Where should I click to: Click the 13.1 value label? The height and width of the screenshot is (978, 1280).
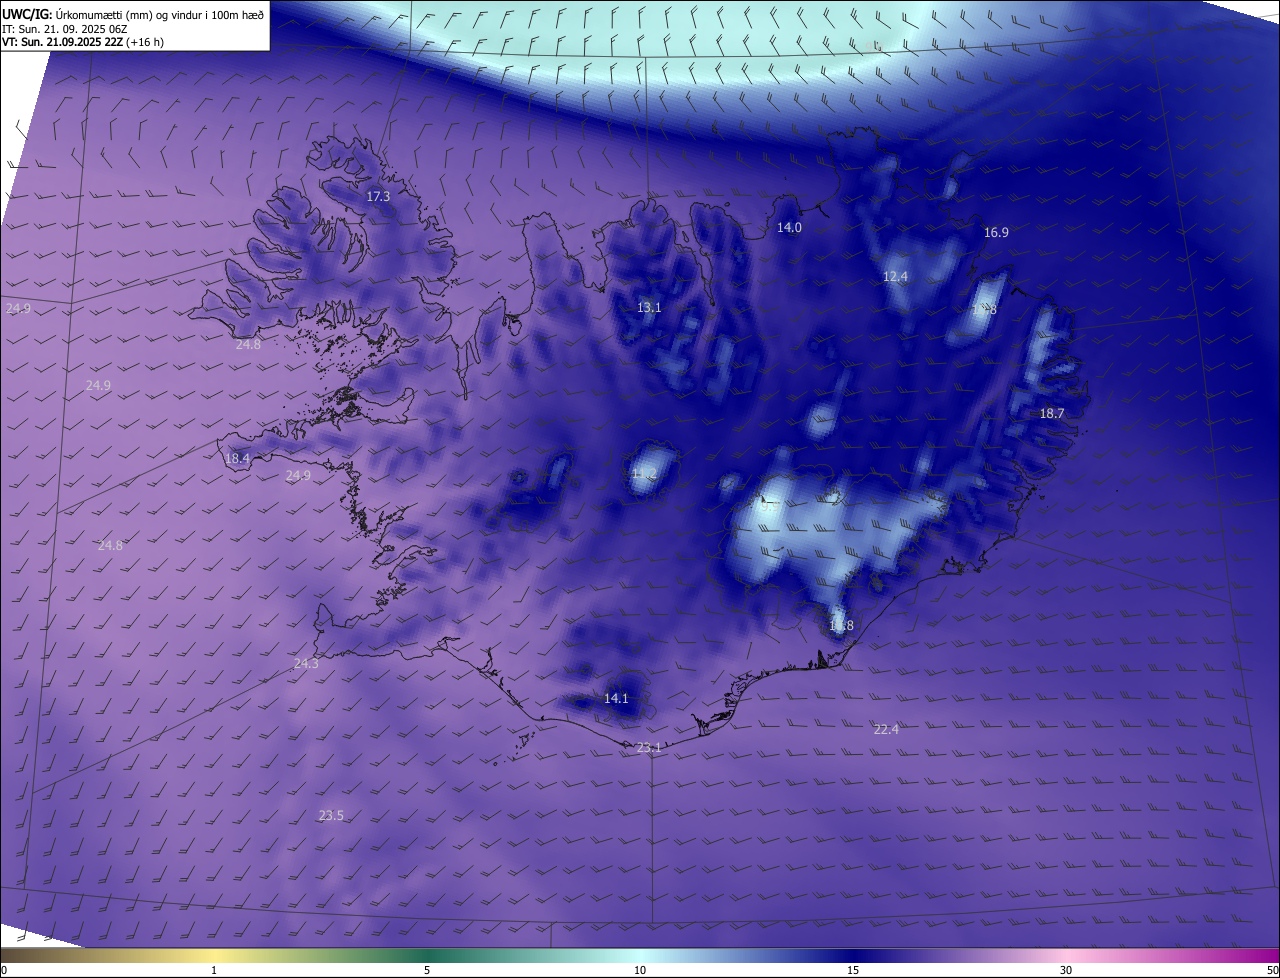click(x=649, y=308)
